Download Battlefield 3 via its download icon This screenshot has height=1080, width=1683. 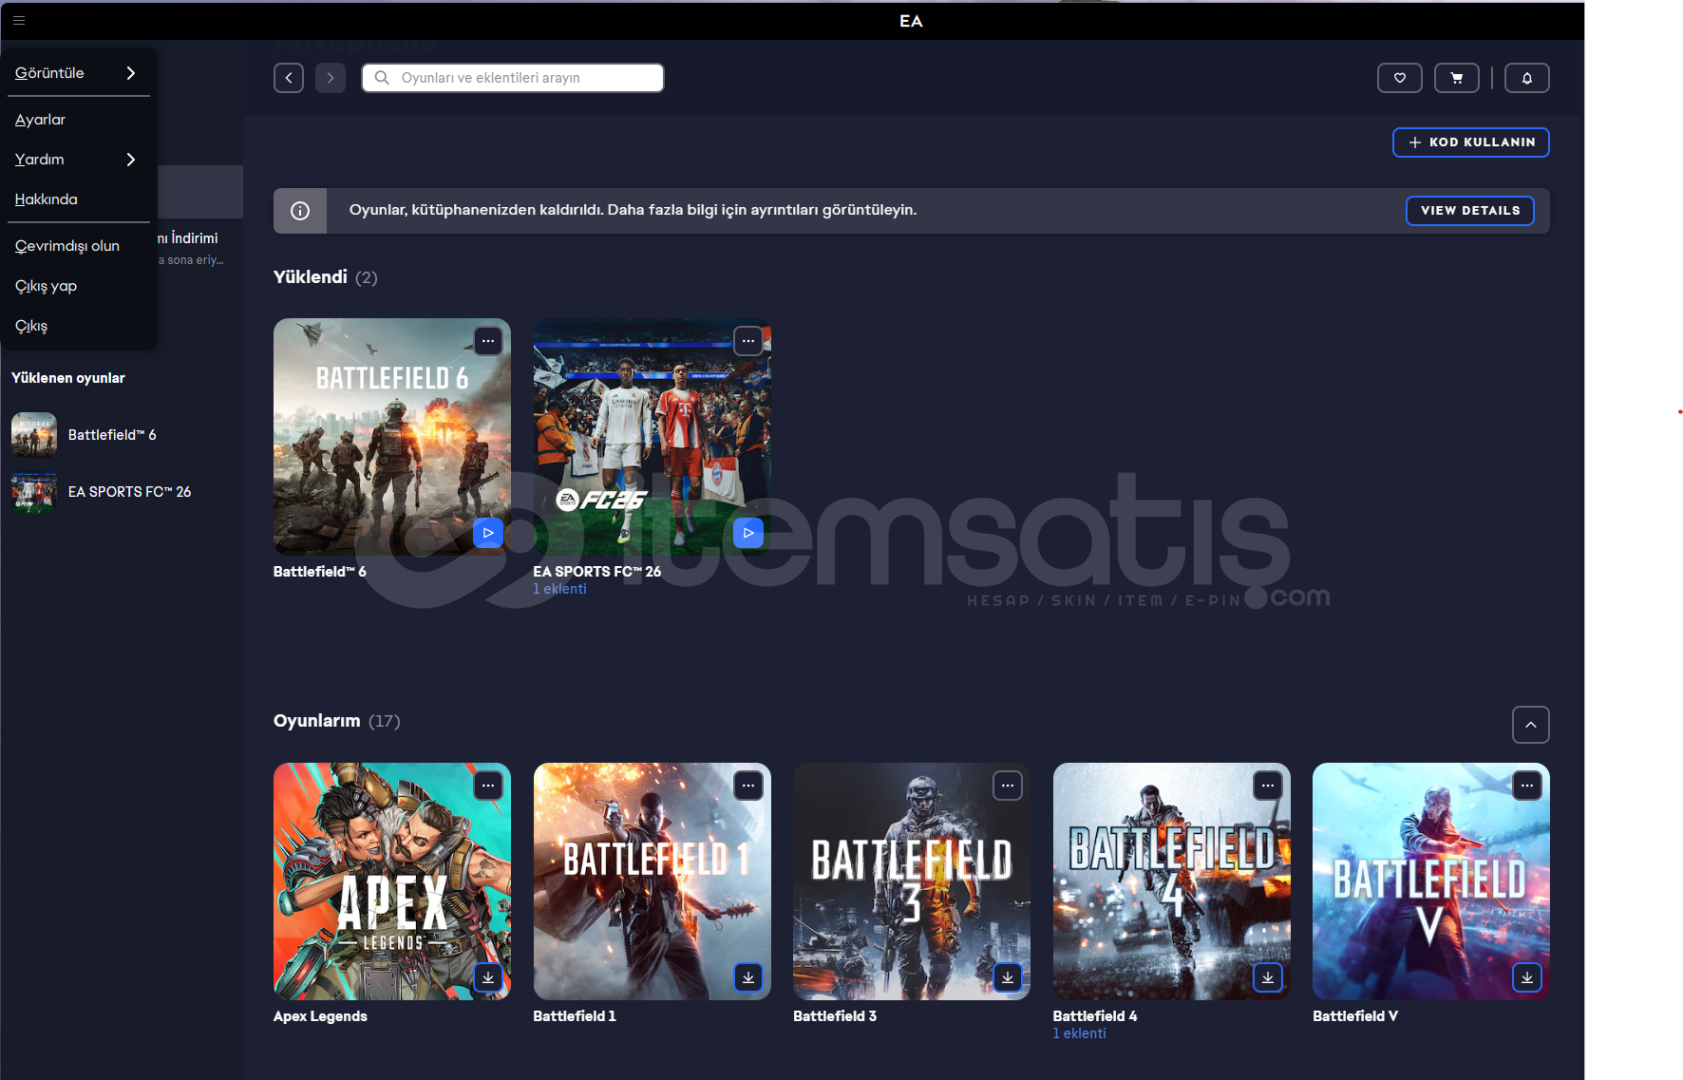pos(1008,977)
